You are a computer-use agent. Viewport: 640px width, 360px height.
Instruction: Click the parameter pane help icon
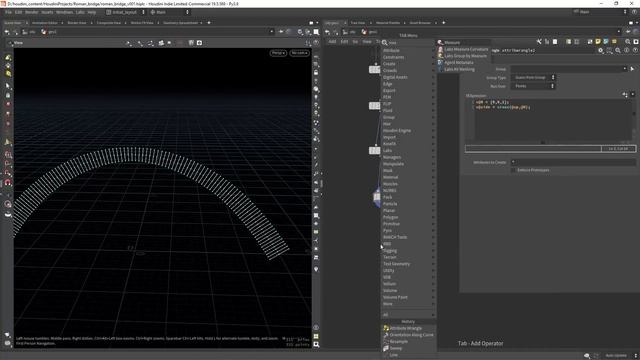[x=635, y=51]
